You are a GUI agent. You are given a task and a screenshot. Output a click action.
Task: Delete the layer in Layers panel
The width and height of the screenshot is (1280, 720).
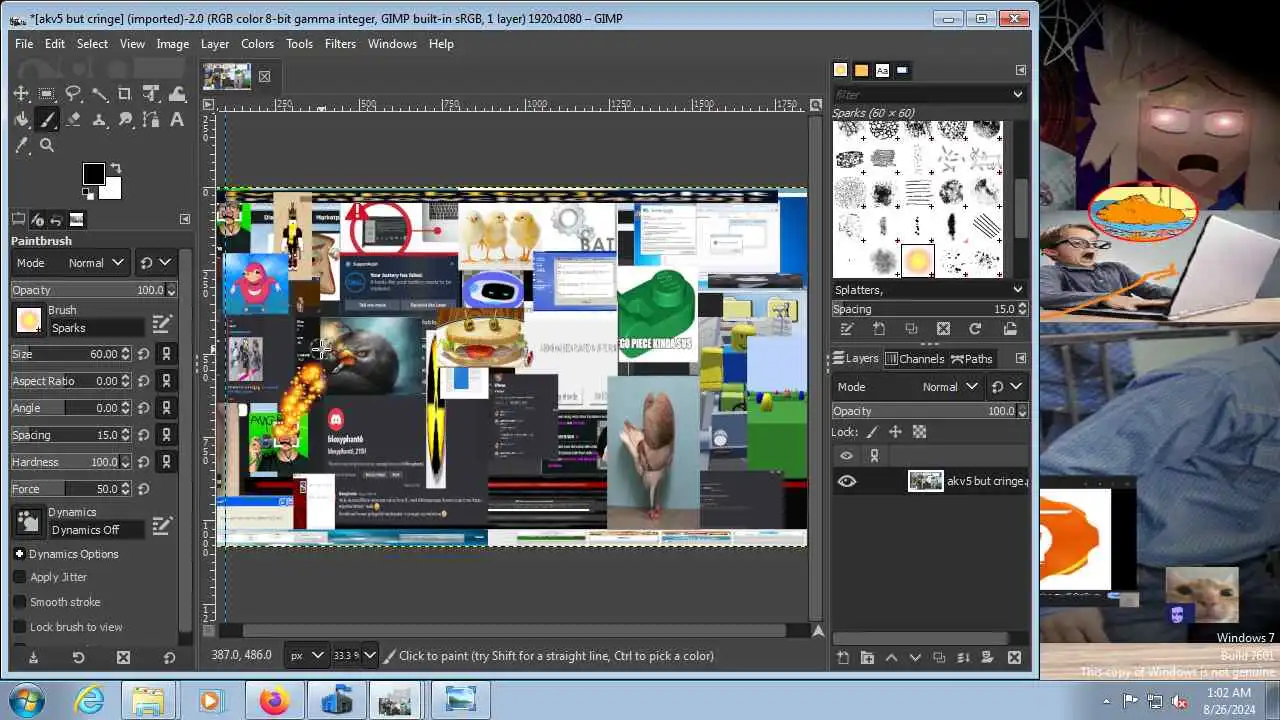click(1014, 658)
